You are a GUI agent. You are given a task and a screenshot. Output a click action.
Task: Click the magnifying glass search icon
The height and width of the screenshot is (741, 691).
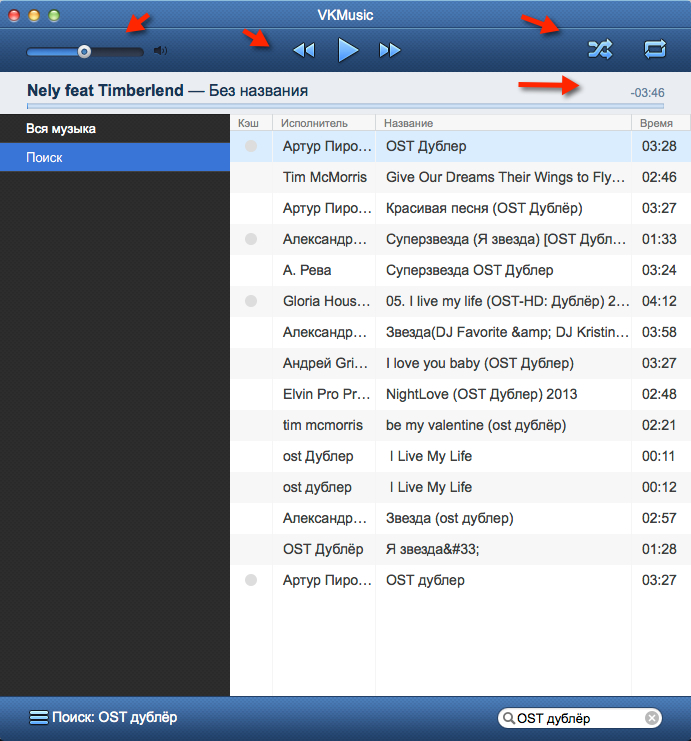pos(509,718)
